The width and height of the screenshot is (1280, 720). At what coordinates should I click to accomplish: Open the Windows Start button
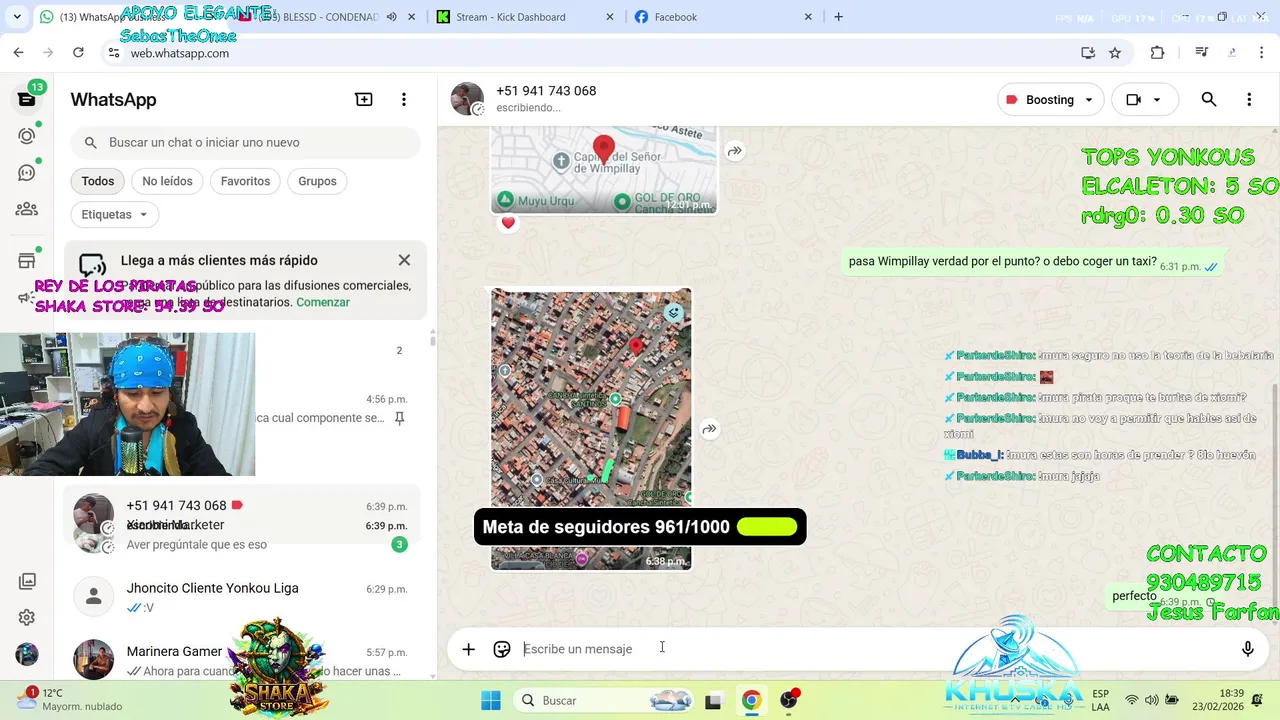click(490, 700)
